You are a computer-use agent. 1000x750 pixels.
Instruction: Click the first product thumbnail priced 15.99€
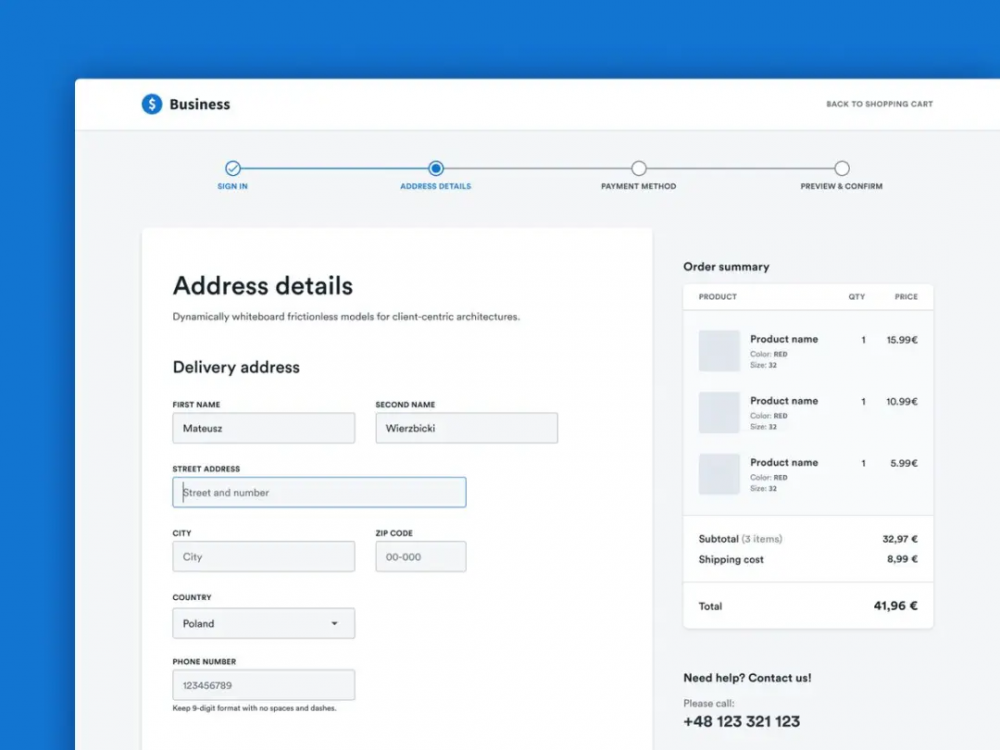[719, 351]
